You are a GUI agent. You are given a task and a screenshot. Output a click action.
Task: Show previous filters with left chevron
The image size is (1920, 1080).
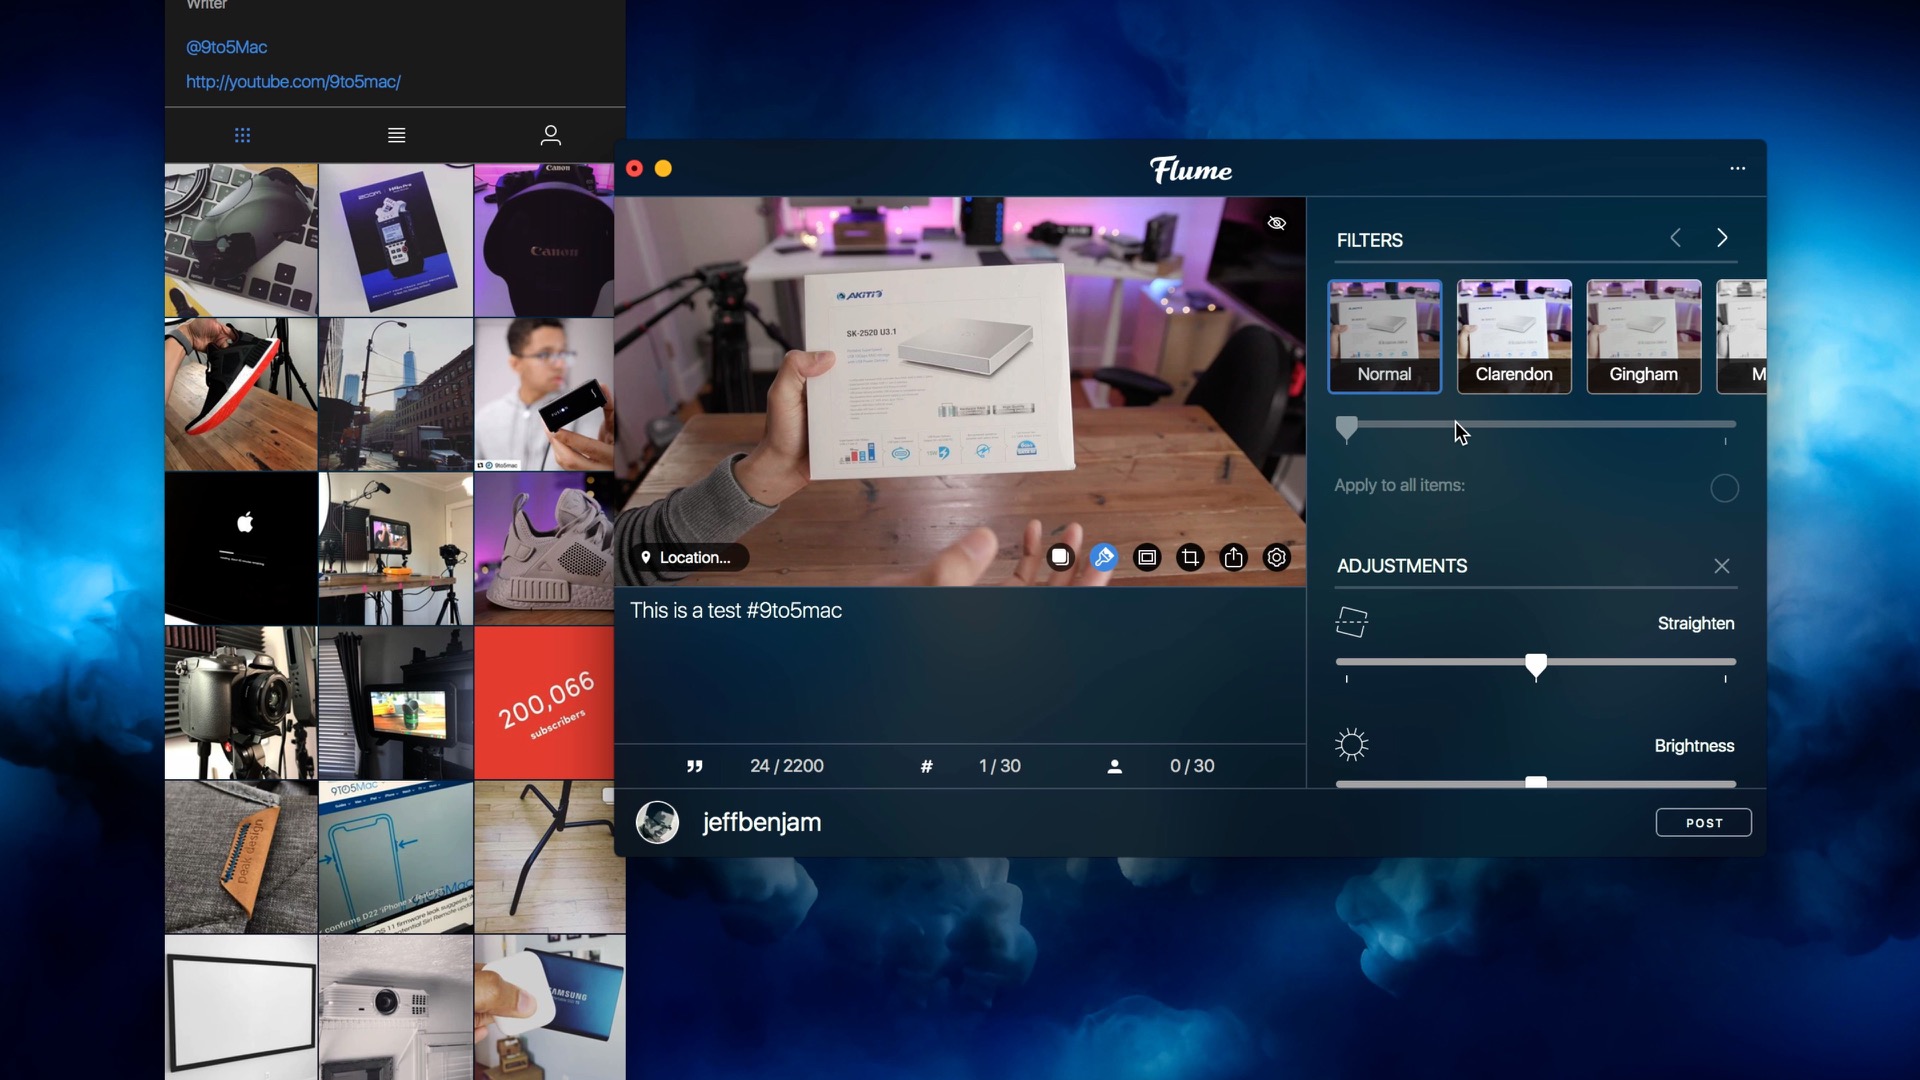1676,238
